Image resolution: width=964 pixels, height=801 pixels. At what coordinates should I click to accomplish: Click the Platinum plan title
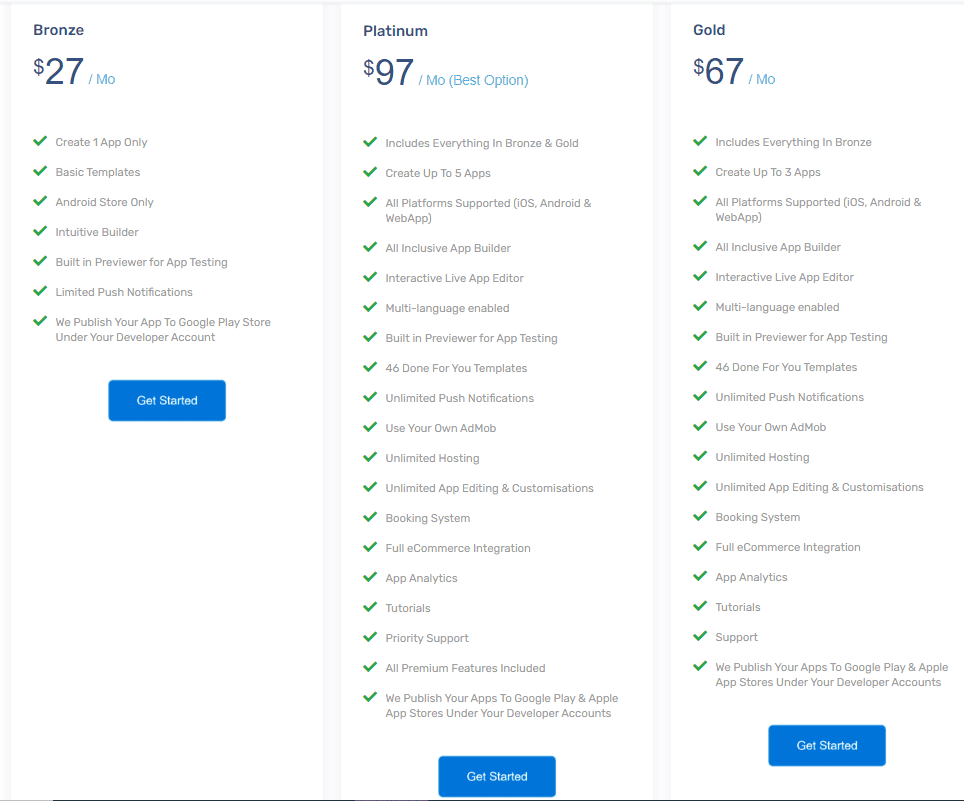click(x=395, y=31)
